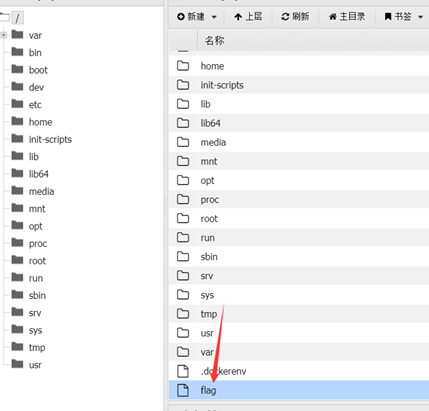The image size is (429, 411).
Task: Click the etc folder icon in the tree
Action: coord(17,104)
